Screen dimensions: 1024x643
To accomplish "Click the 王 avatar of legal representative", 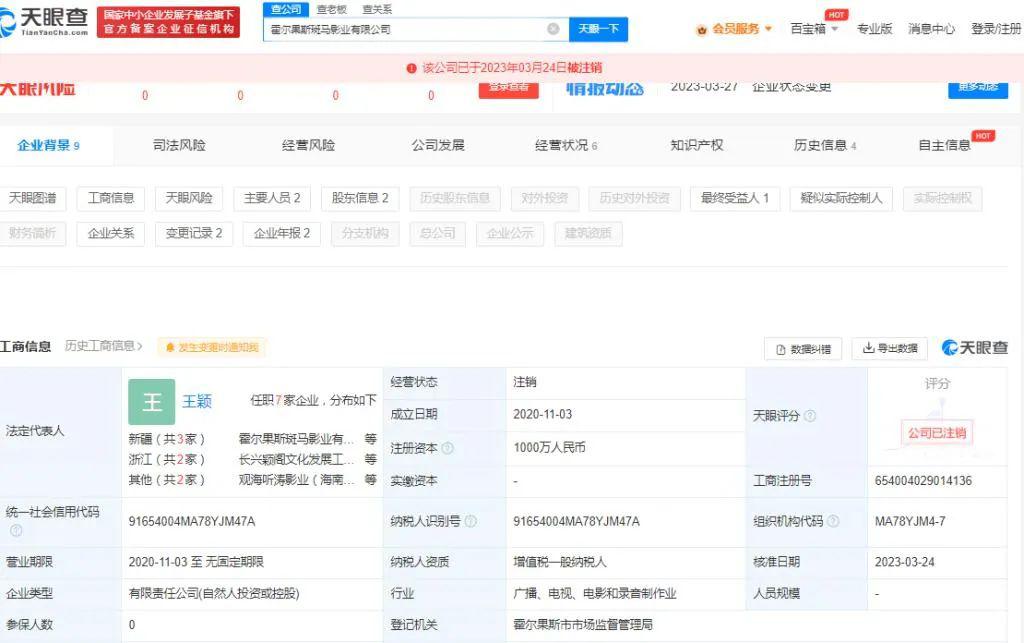I will (x=151, y=401).
